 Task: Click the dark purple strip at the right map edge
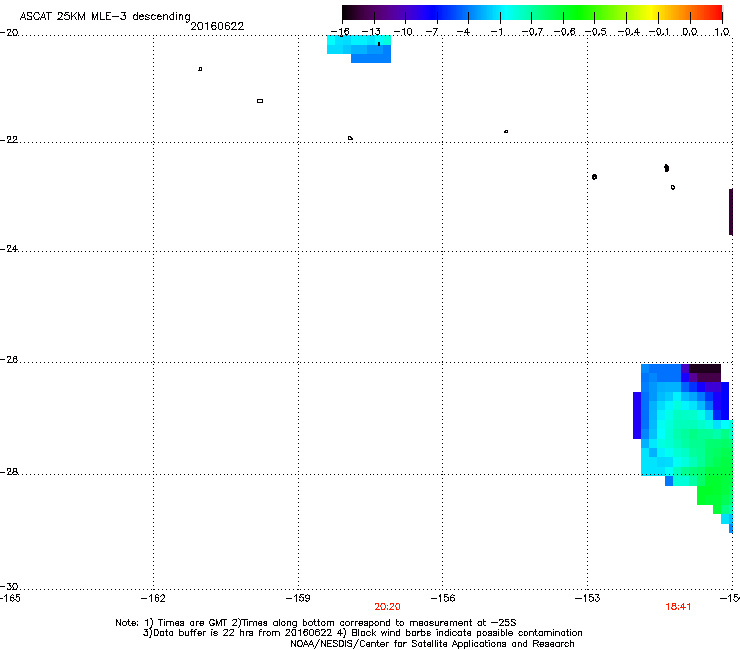pyautogui.click(x=731, y=211)
